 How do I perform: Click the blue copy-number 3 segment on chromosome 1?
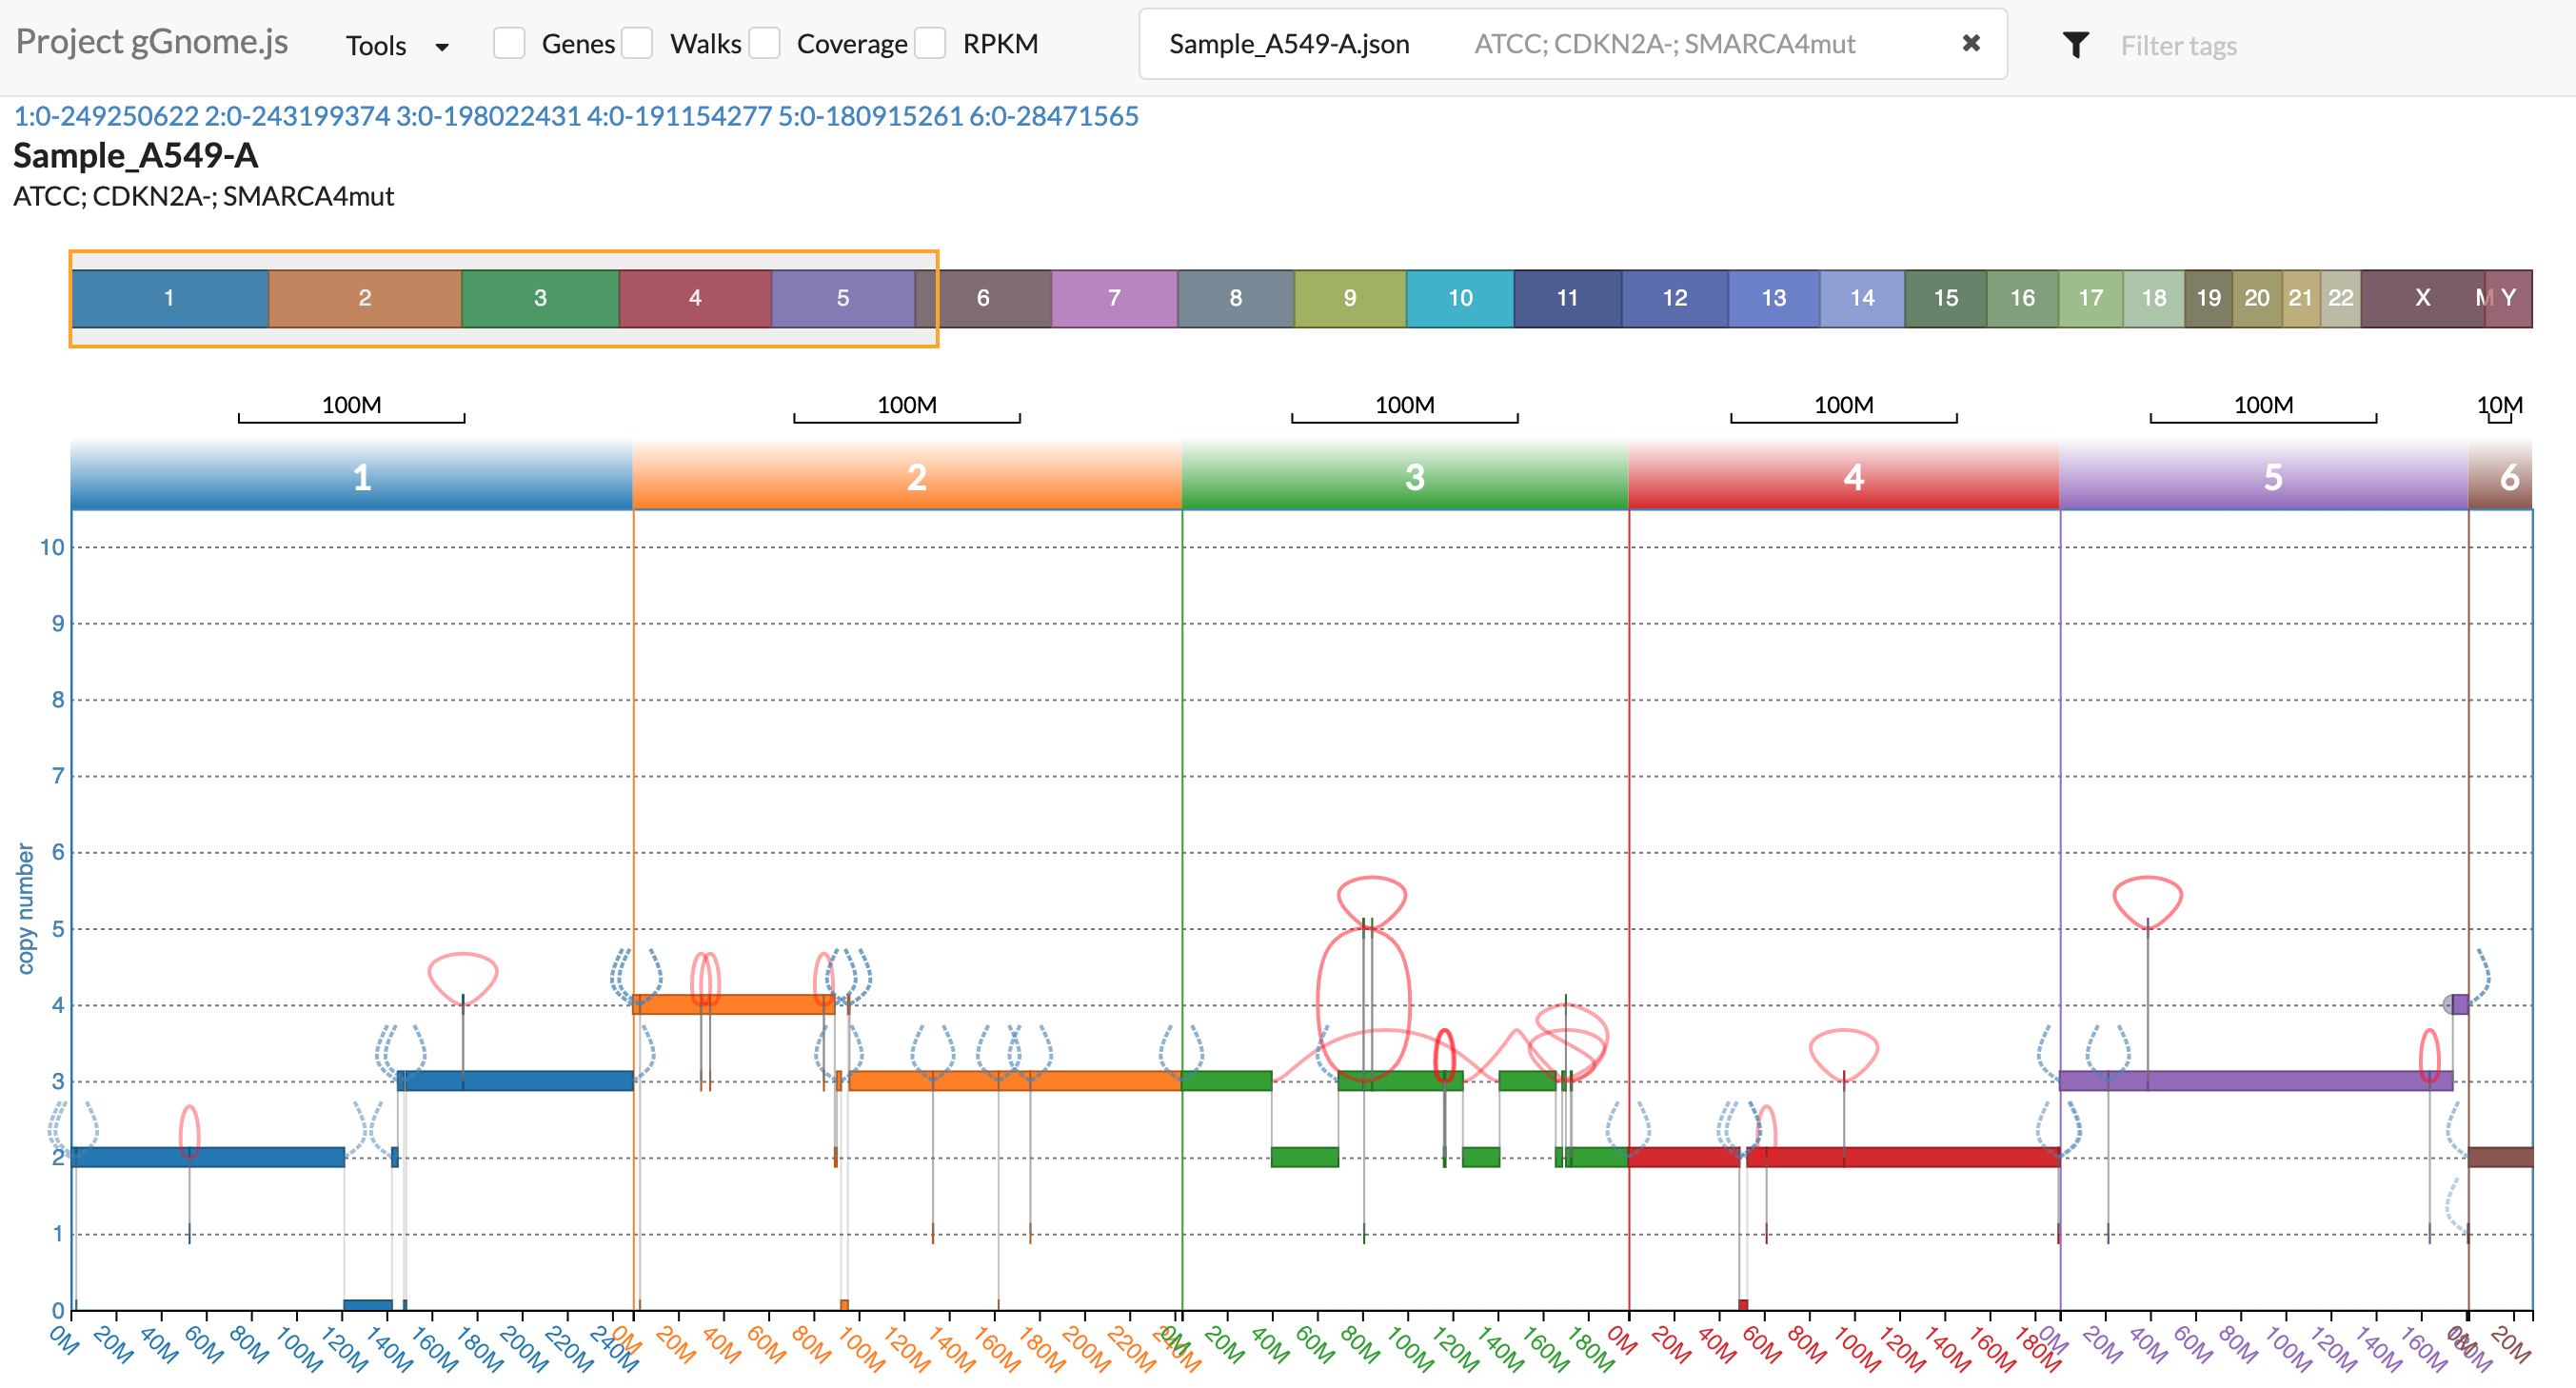516,1081
